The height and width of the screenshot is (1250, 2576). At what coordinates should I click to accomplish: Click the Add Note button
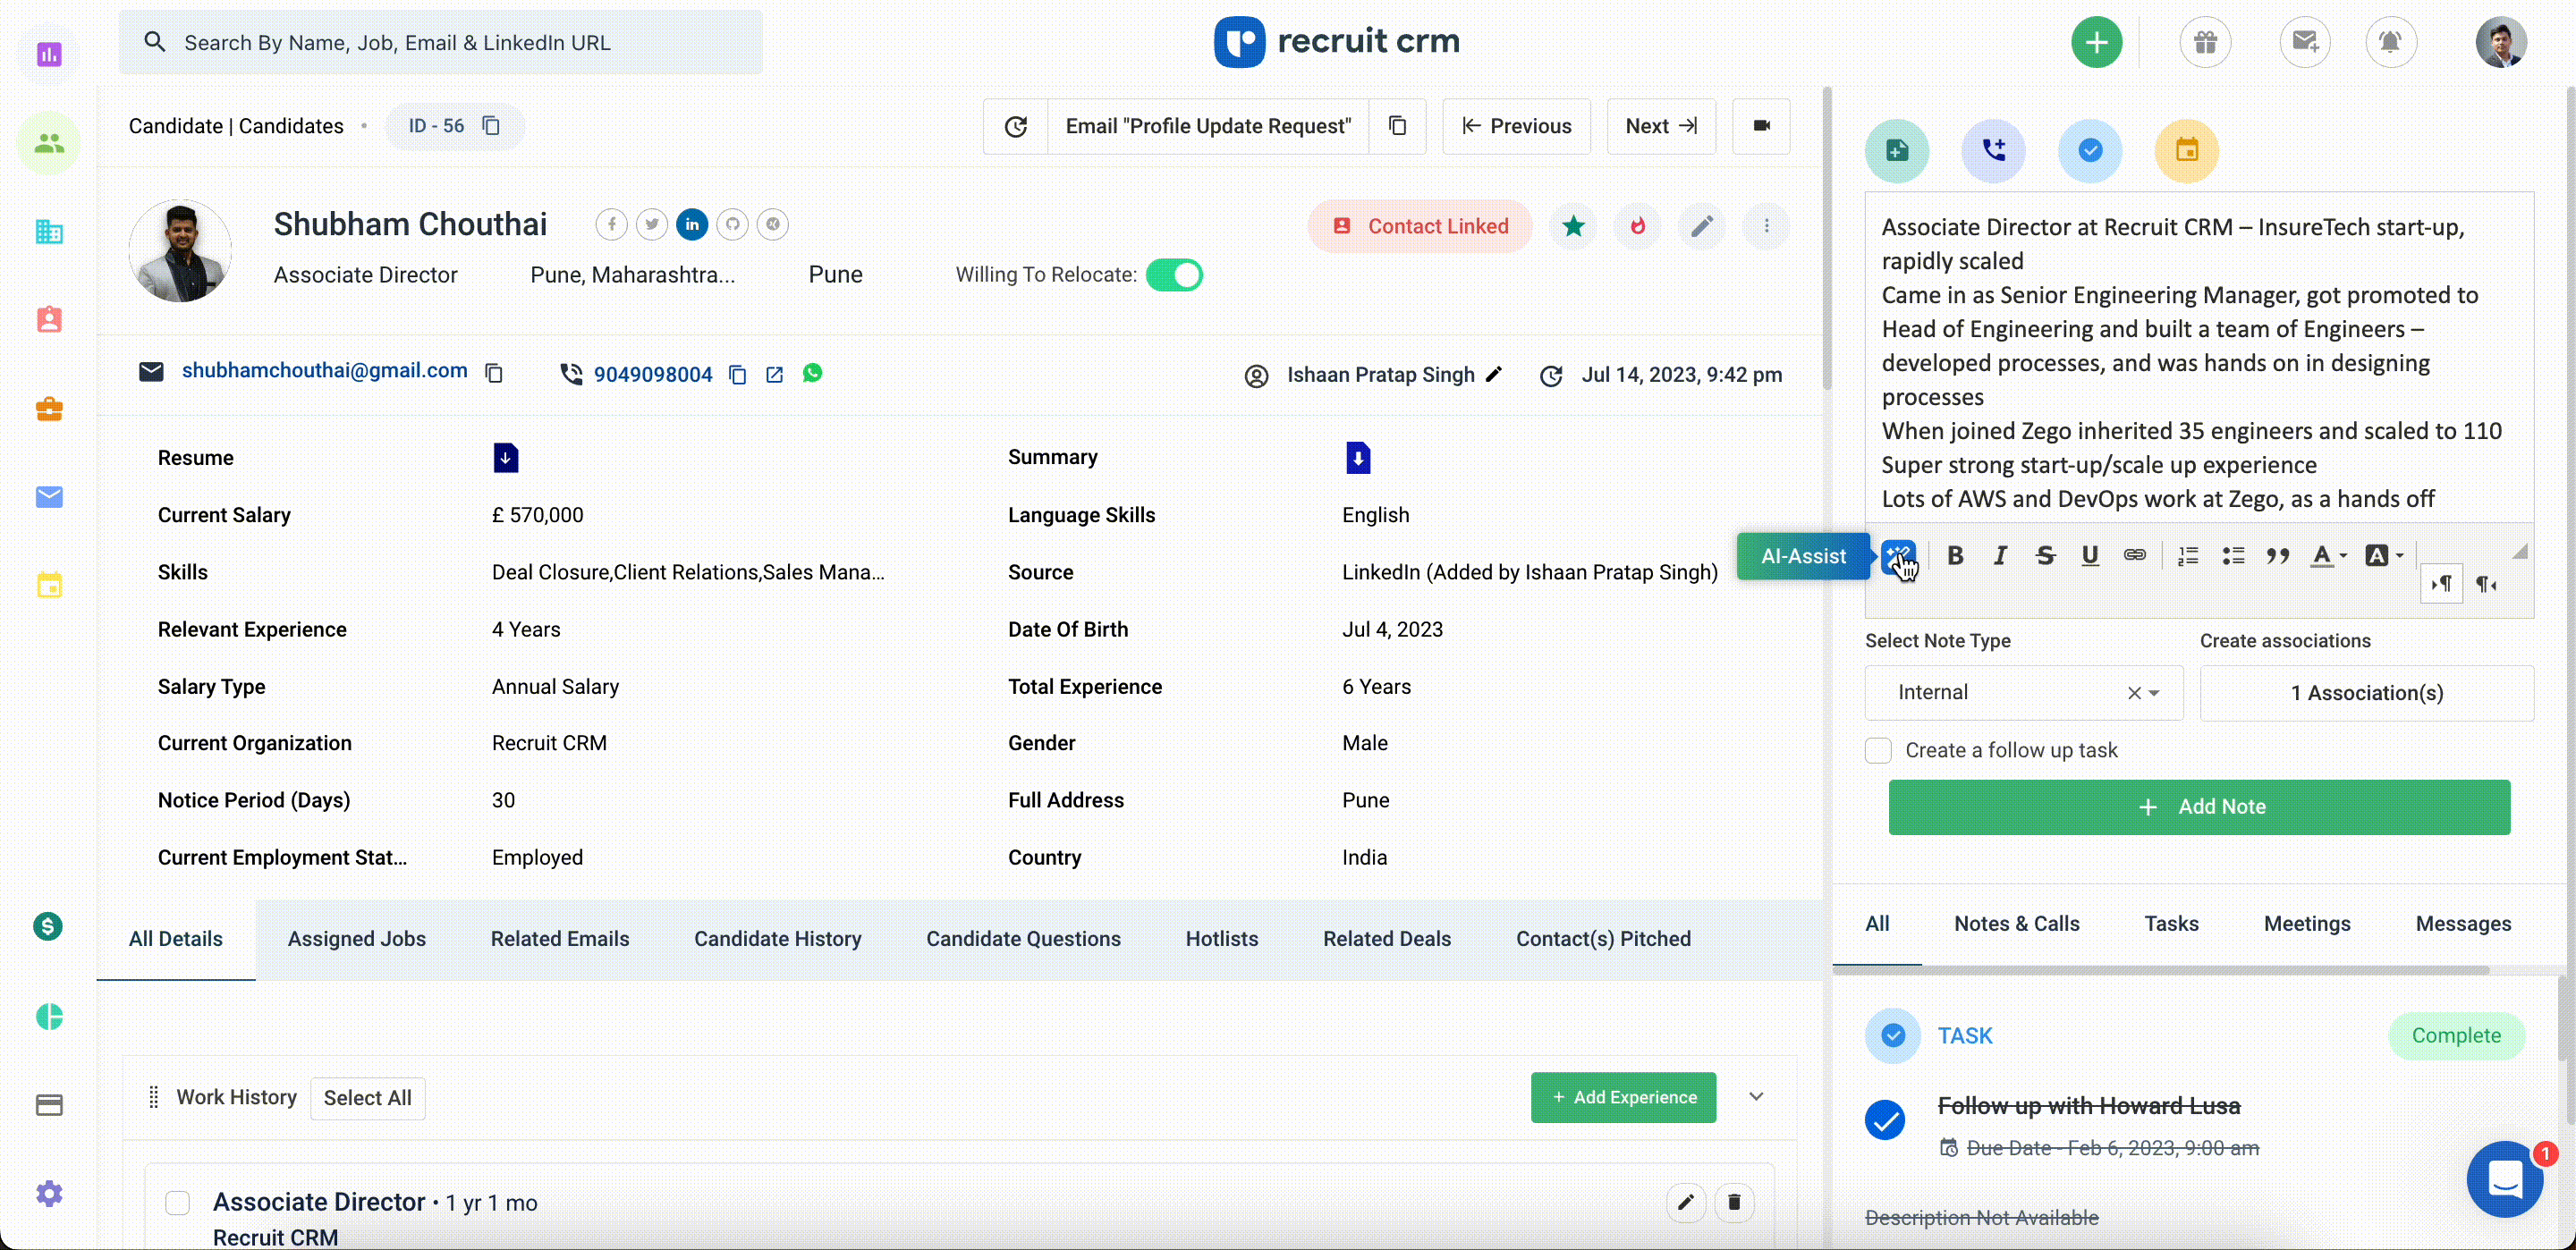(x=2199, y=807)
